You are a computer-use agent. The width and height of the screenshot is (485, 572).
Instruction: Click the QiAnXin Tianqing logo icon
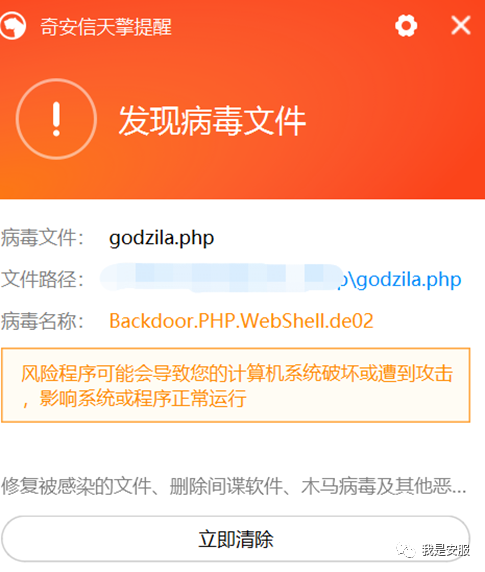(12, 26)
